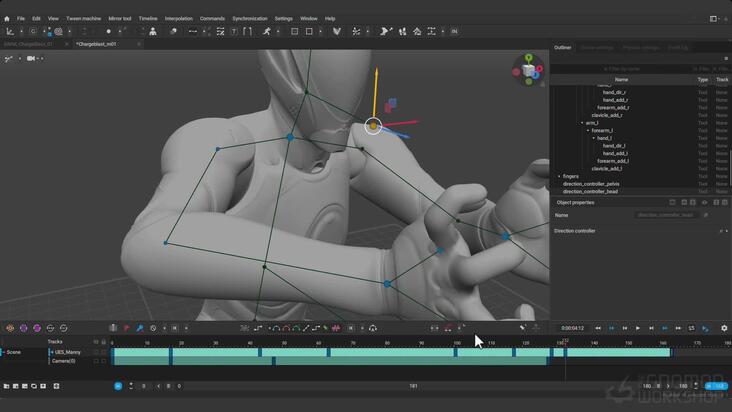Open the dropdown arrow beside the square frame icons
Image resolution: width=732 pixels, height=412 pixels.
(x=320, y=32)
